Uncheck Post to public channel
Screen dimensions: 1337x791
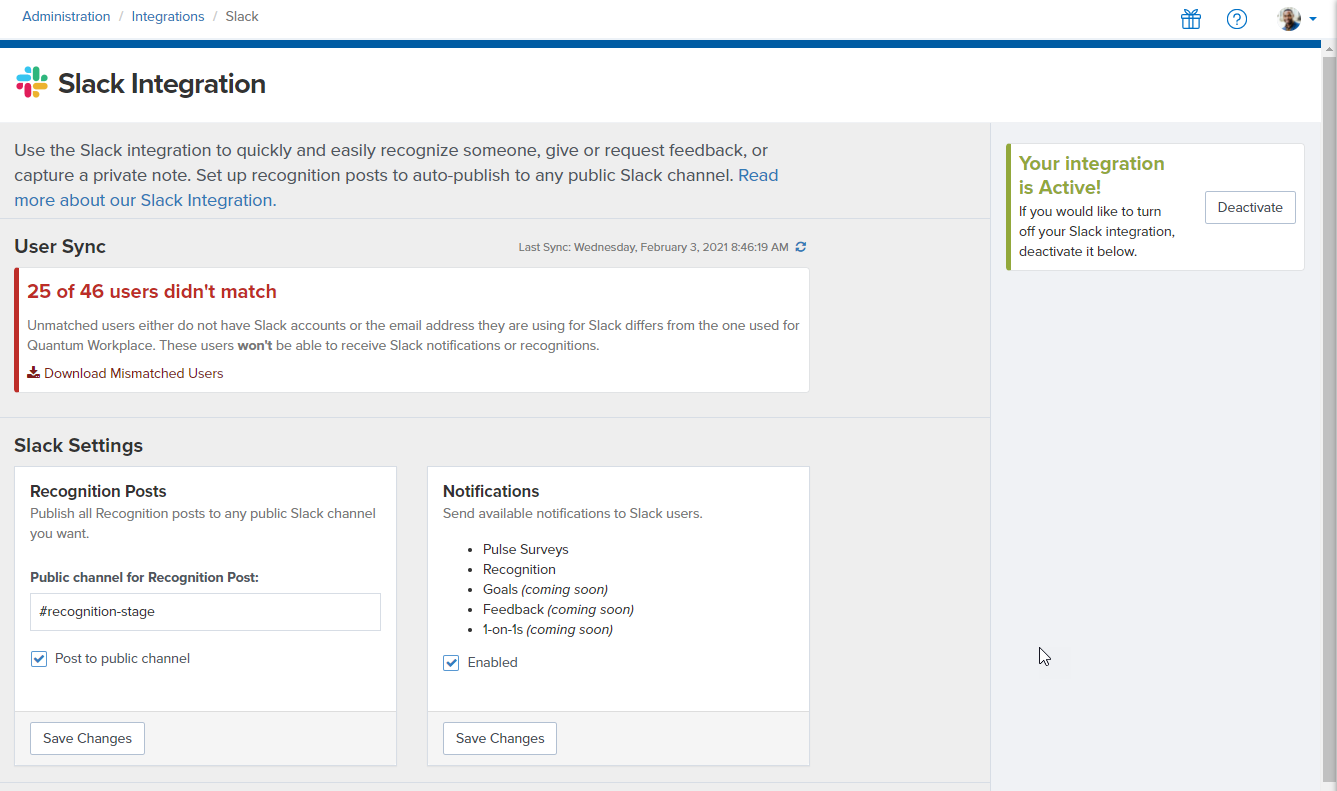(39, 659)
